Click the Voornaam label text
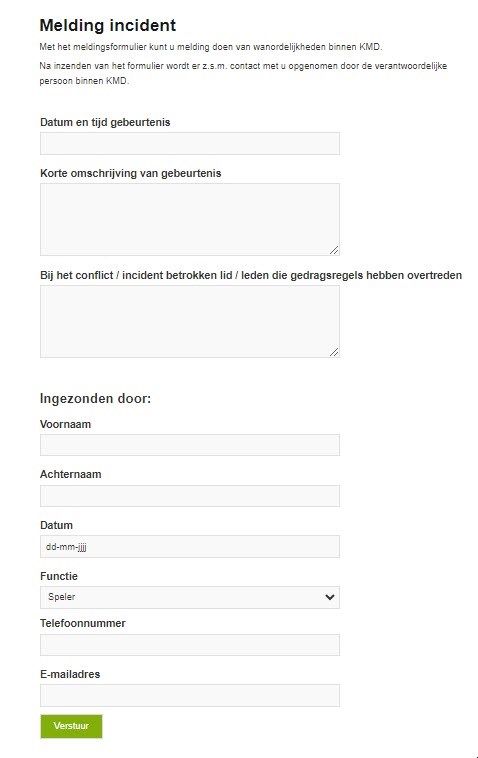This screenshot has width=478, height=758. (x=65, y=424)
